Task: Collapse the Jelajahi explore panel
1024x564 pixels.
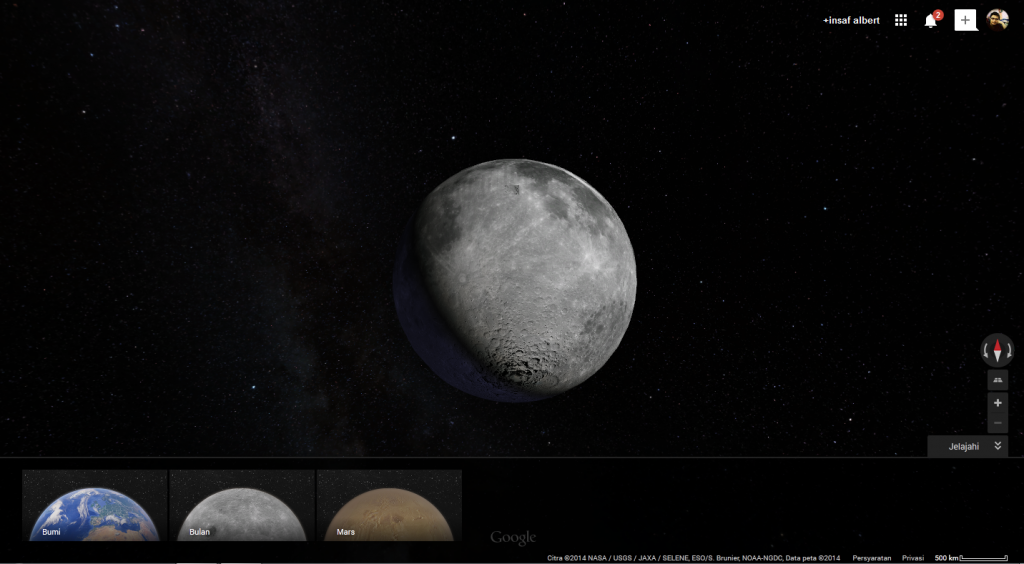Action: pyautogui.click(x=963, y=446)
